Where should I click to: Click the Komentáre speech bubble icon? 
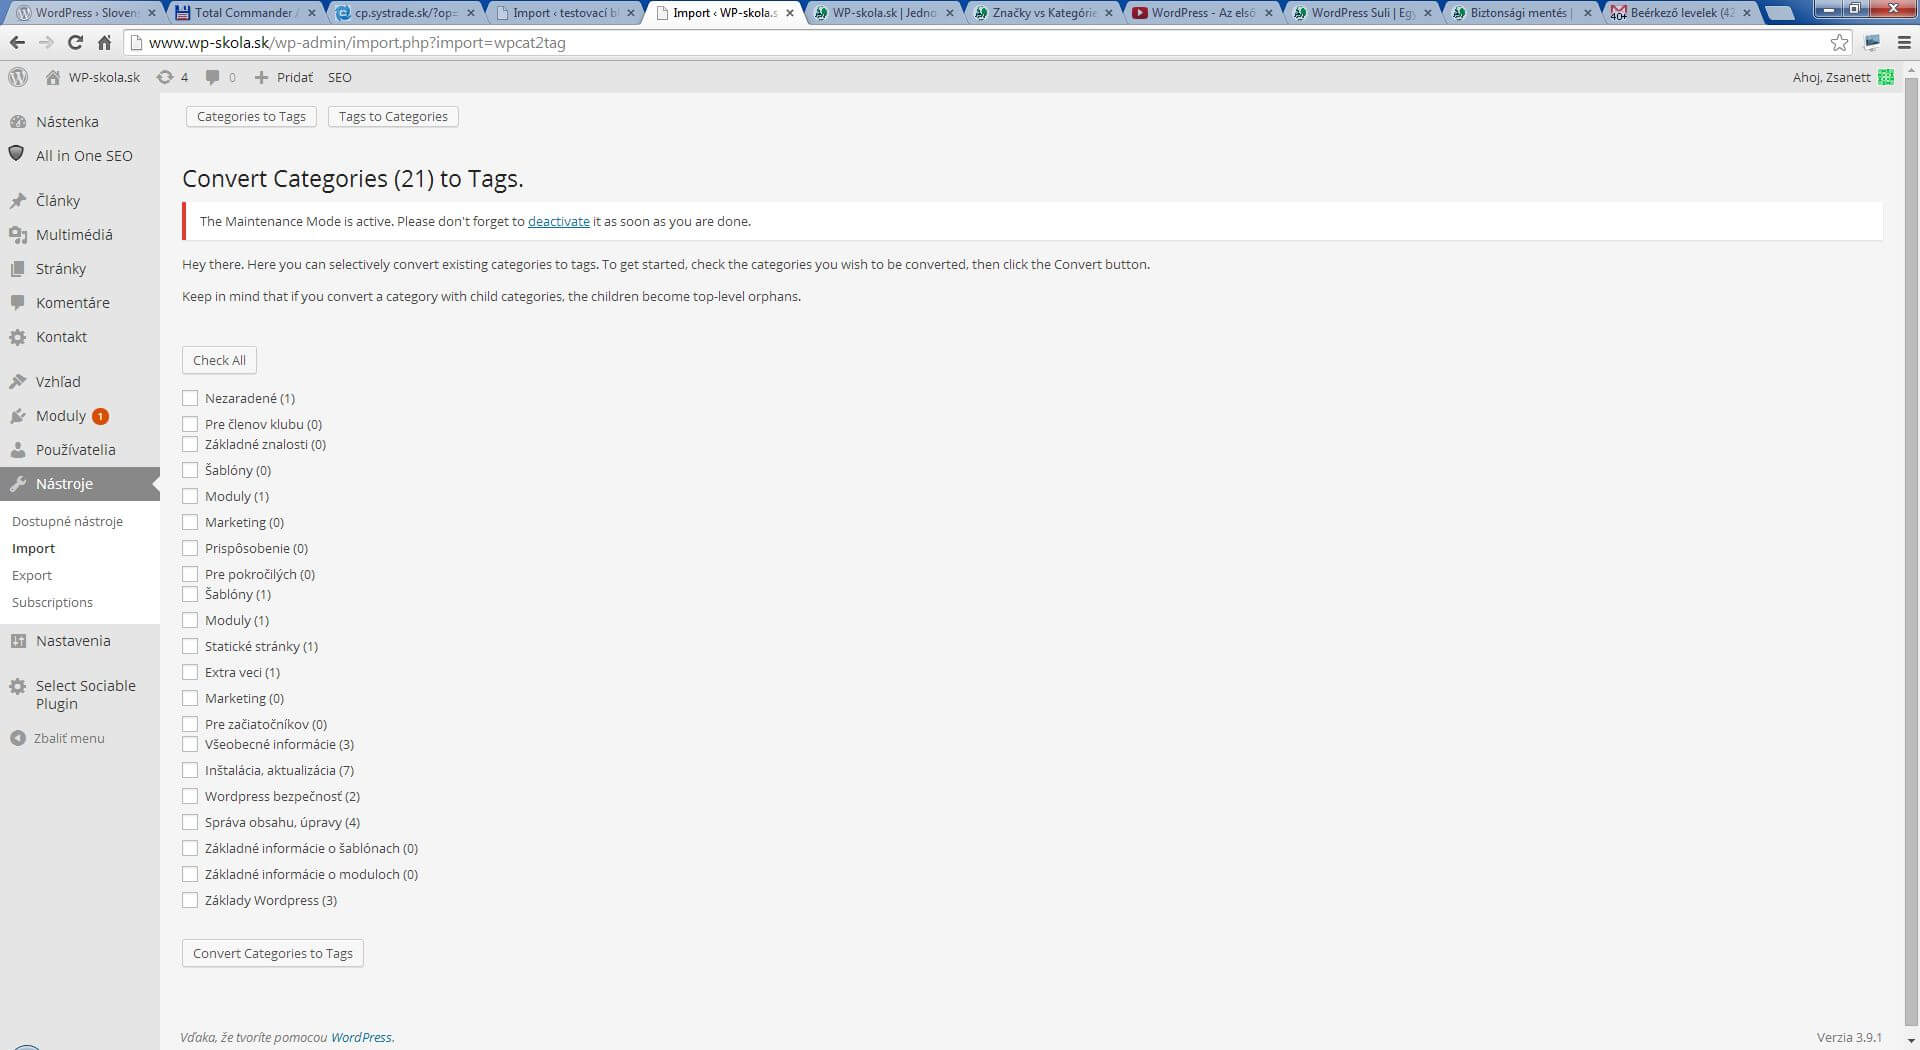click(17, 302)
